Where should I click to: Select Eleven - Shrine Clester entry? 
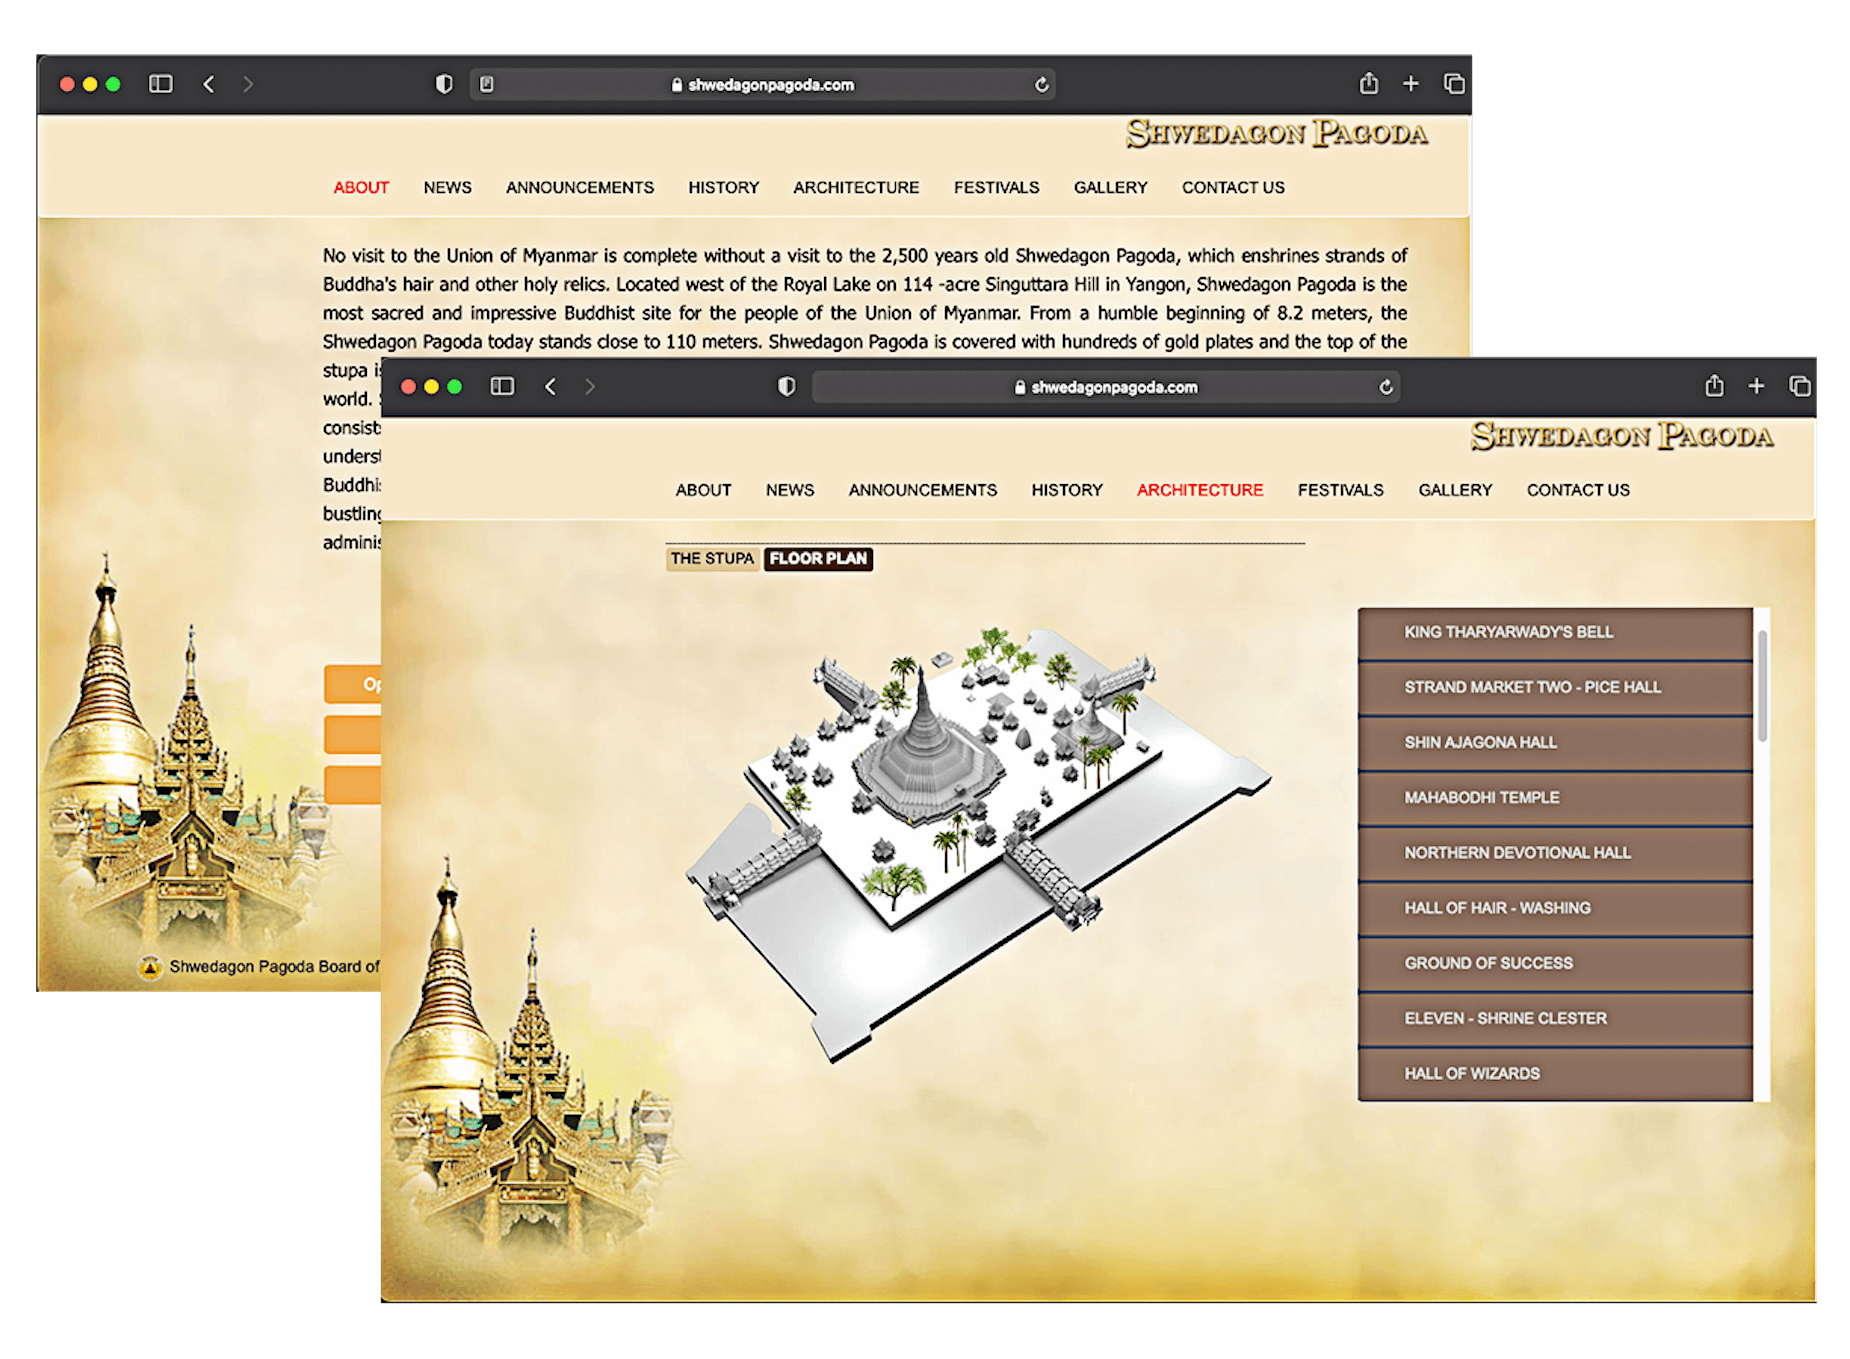(x=1555, y=1018)
